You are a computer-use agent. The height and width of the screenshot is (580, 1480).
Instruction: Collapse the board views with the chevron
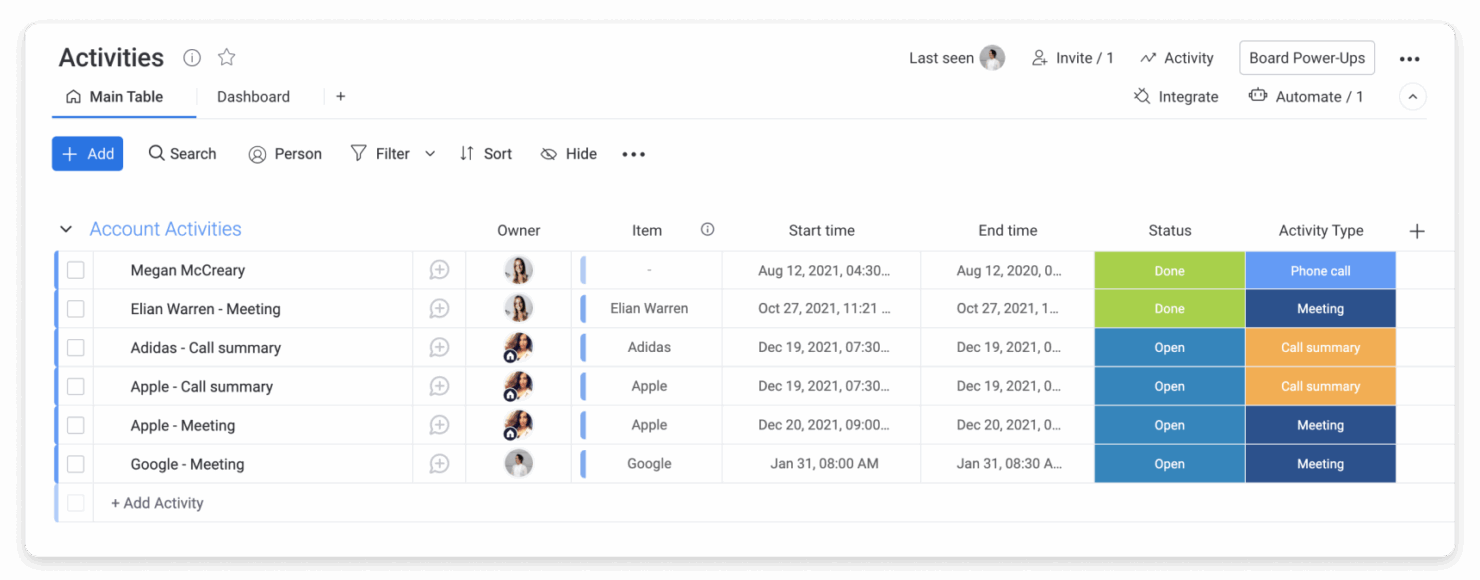(1412, 96)
